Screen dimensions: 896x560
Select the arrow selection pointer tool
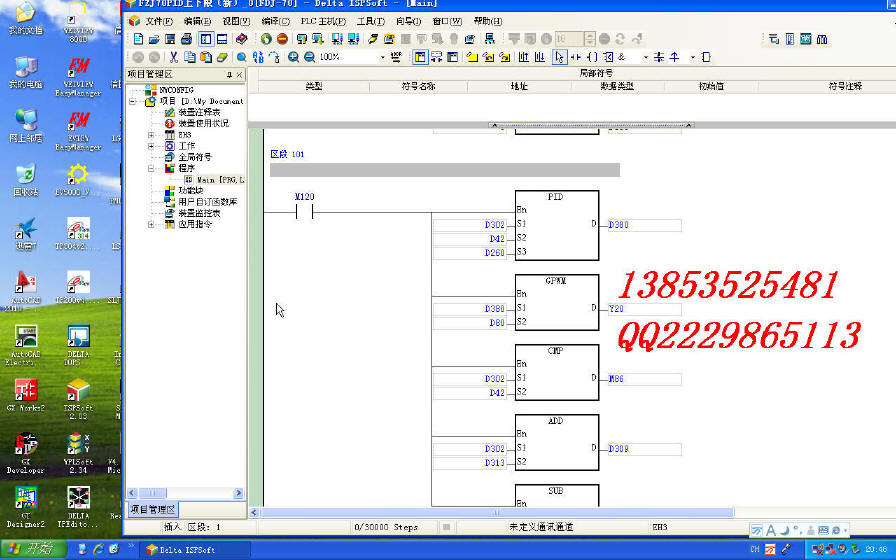(x=559, y=57)
